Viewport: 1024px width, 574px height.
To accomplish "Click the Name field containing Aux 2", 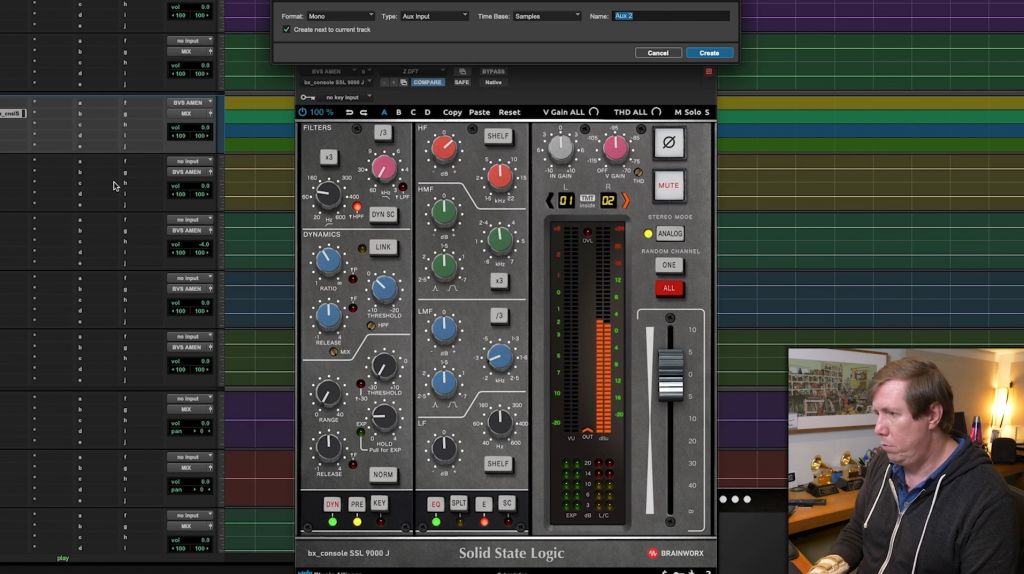I will point(671,16).
